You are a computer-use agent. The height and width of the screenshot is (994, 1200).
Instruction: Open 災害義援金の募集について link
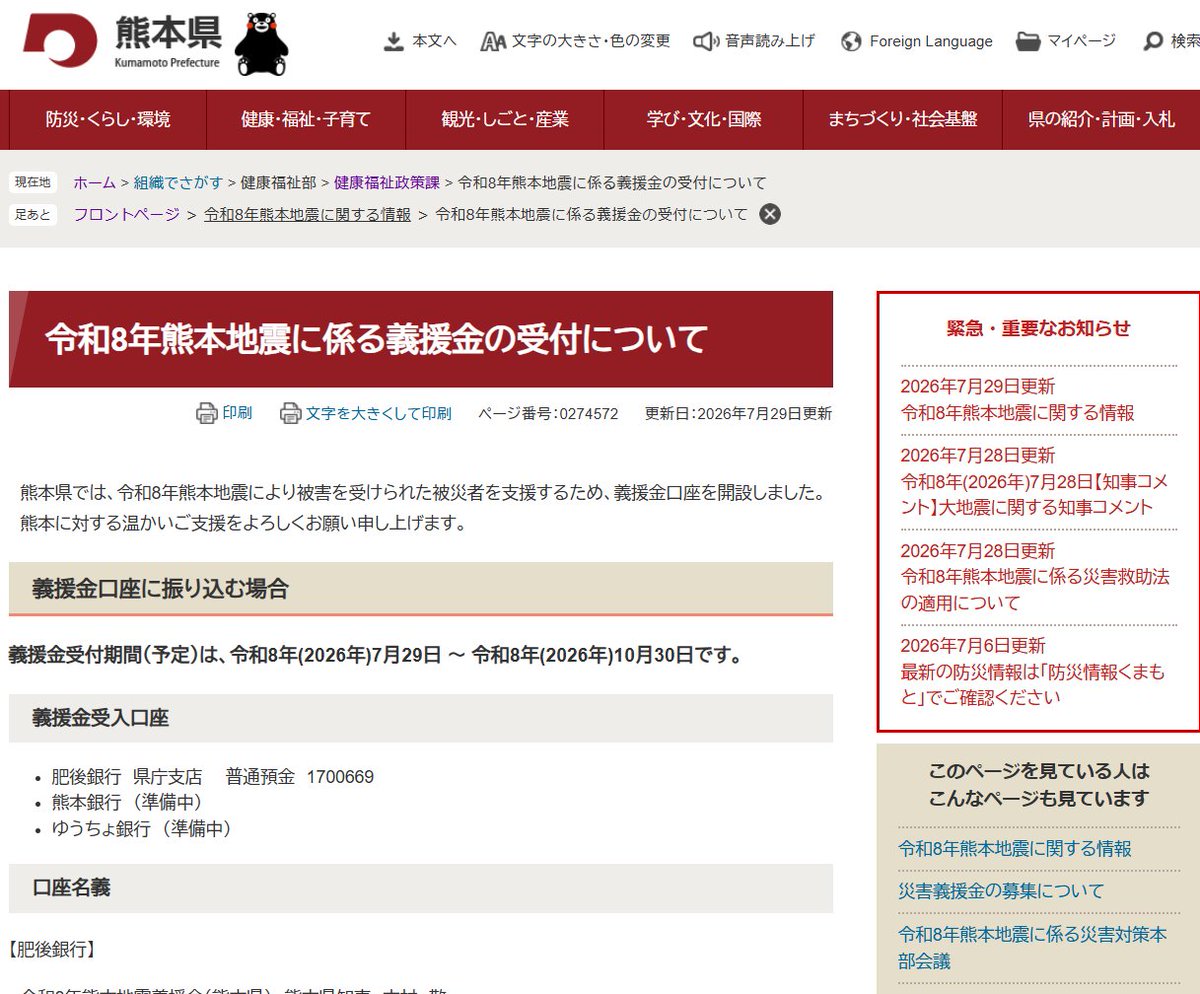pyautogui.click(x=1002, y=891)
